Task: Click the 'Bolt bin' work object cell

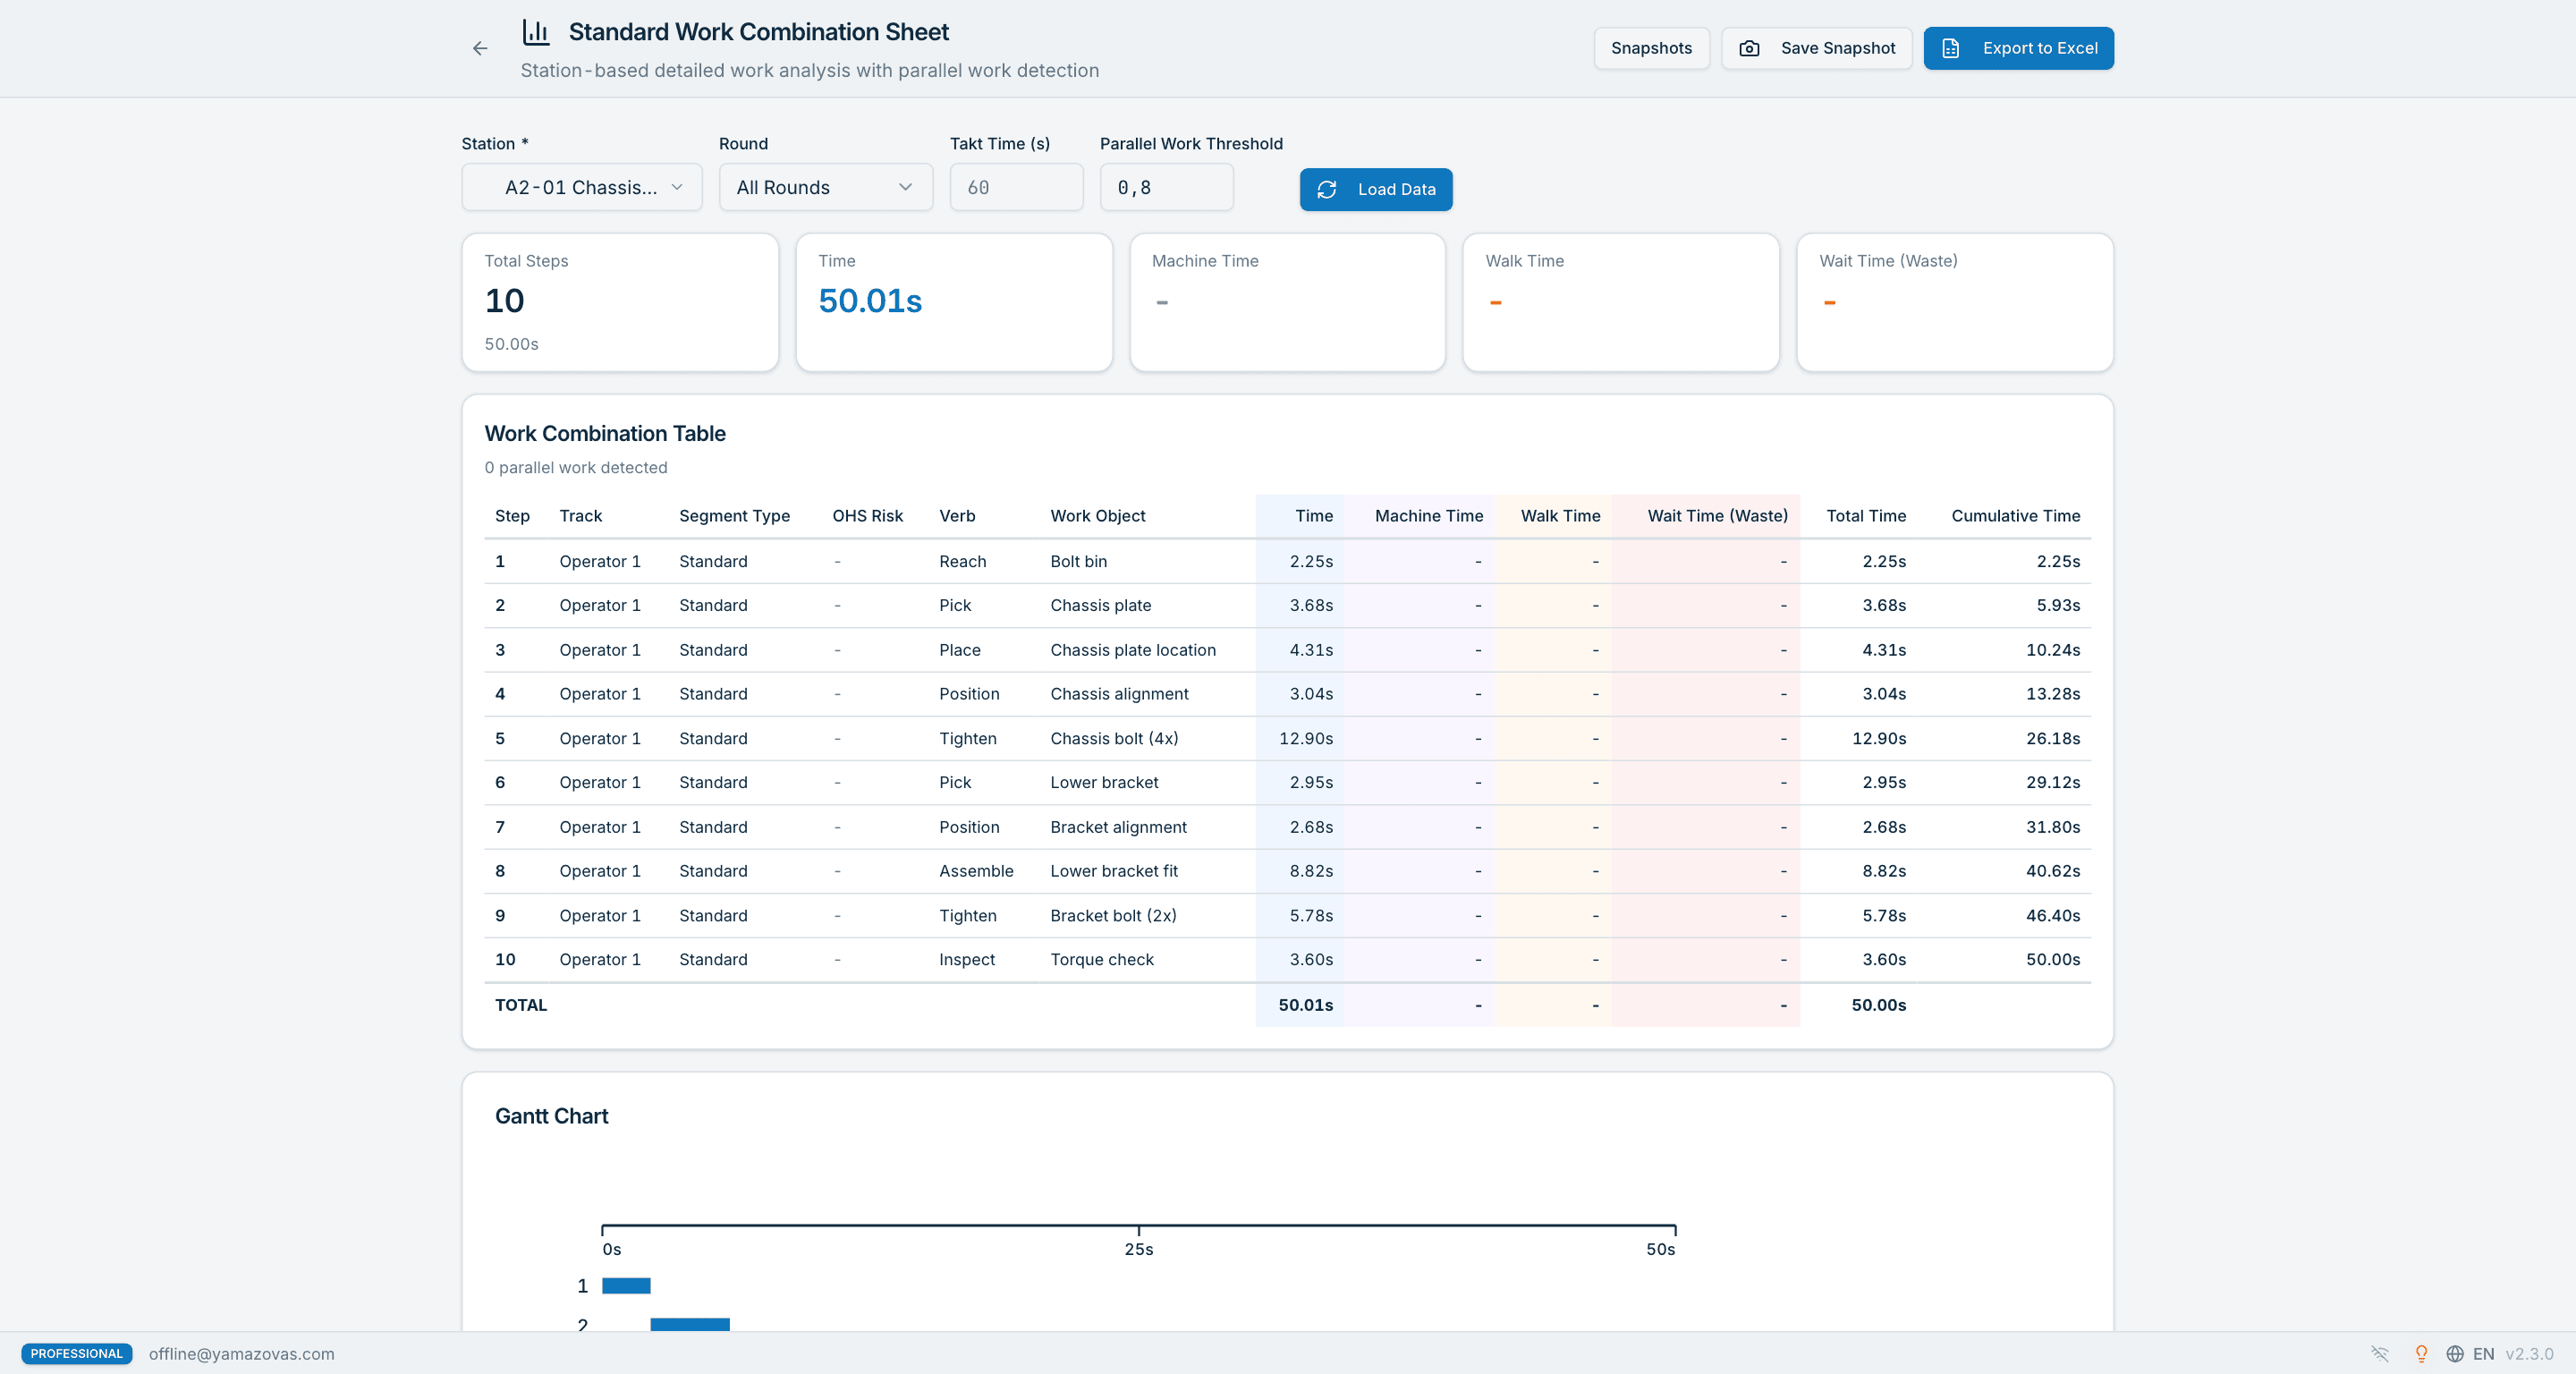Action: [1078, 561]
